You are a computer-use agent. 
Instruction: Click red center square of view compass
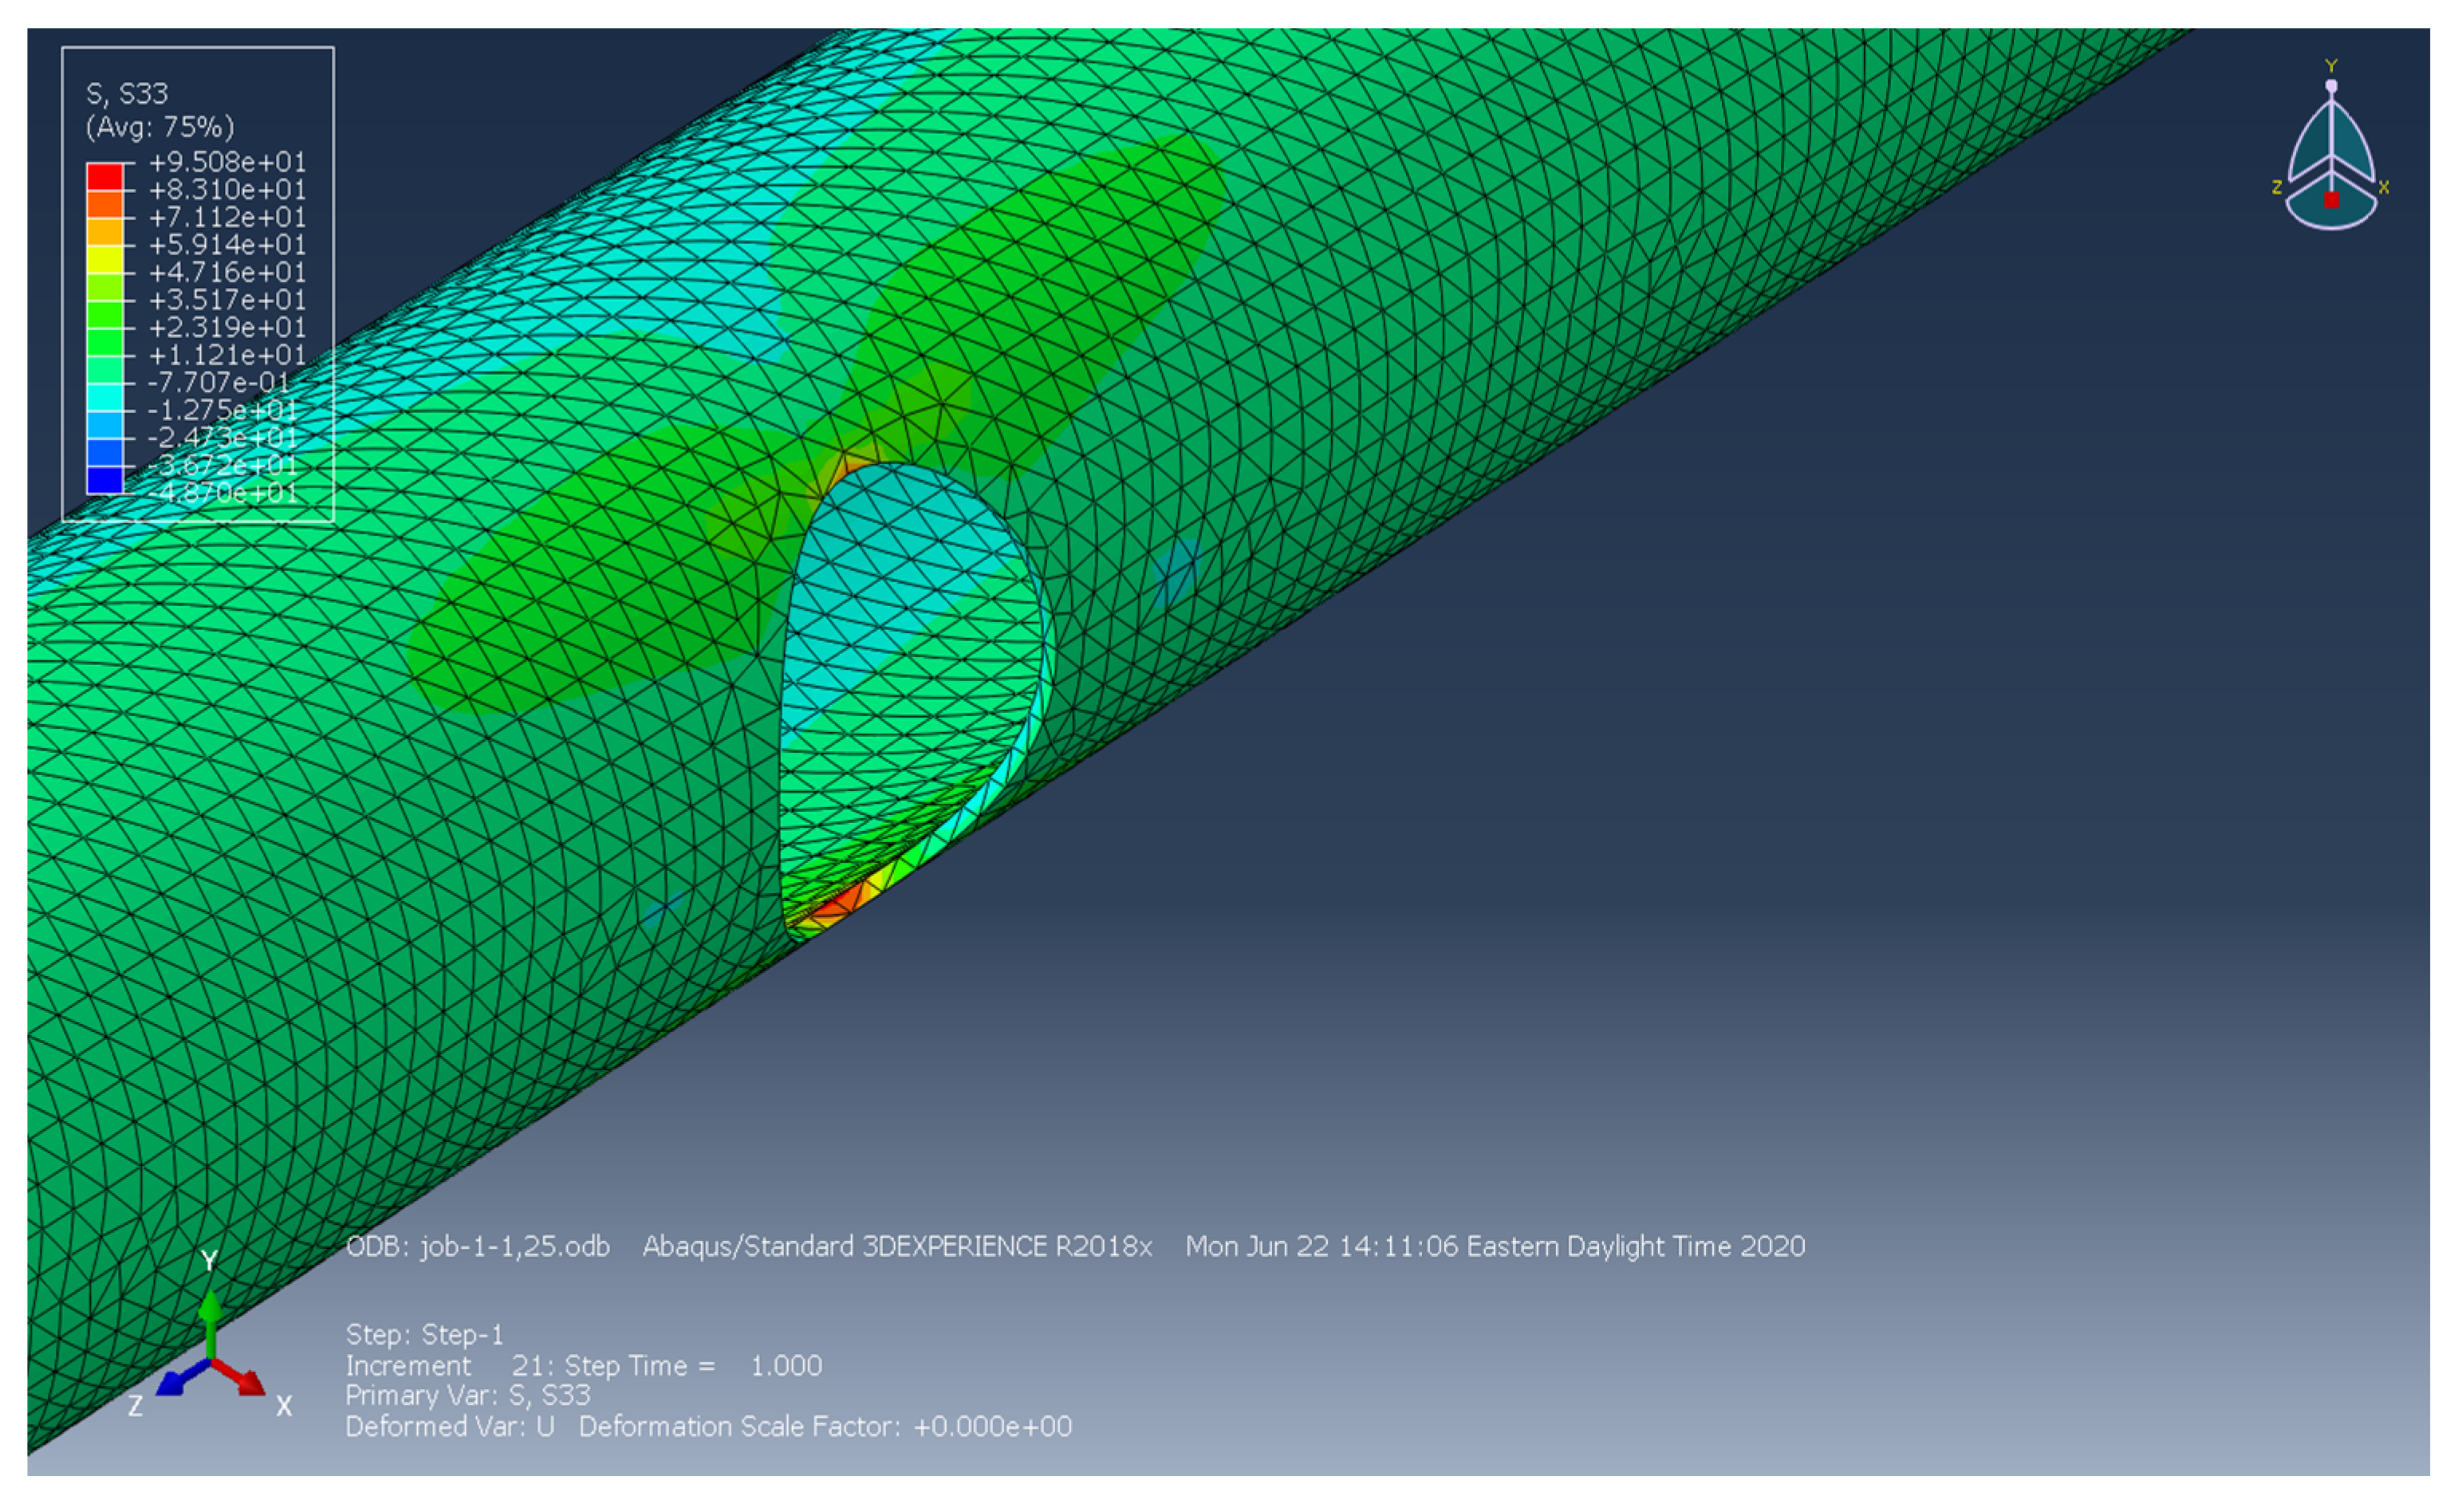click(x=2332, y=200)
